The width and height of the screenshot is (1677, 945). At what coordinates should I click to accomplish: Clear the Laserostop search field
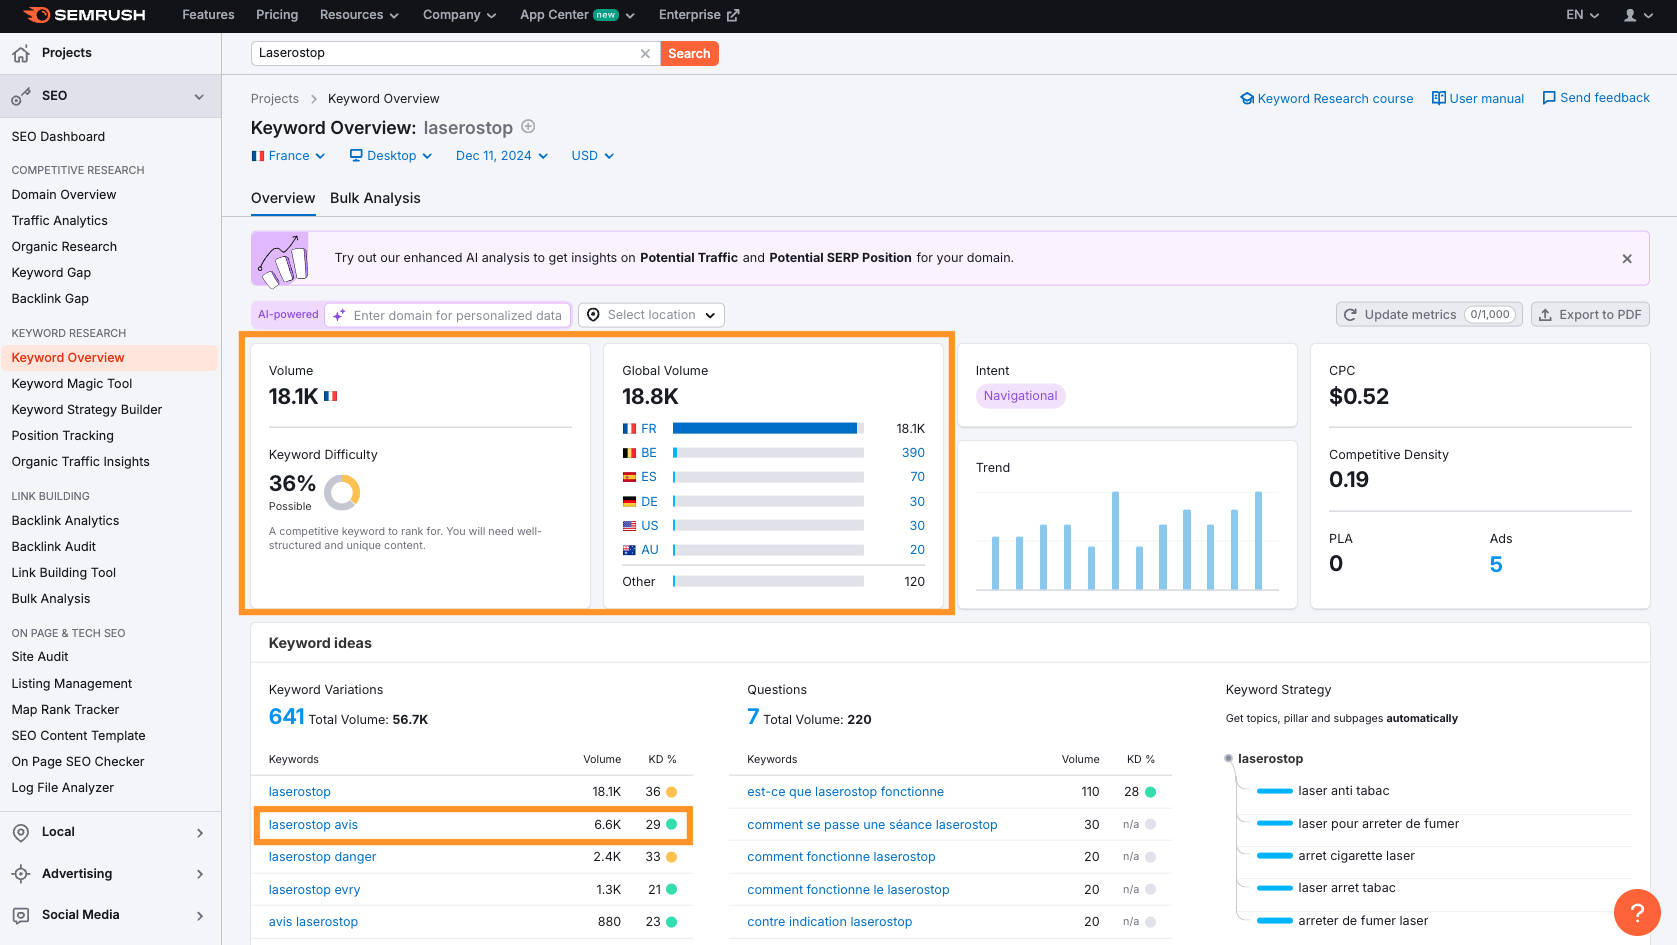645,54
